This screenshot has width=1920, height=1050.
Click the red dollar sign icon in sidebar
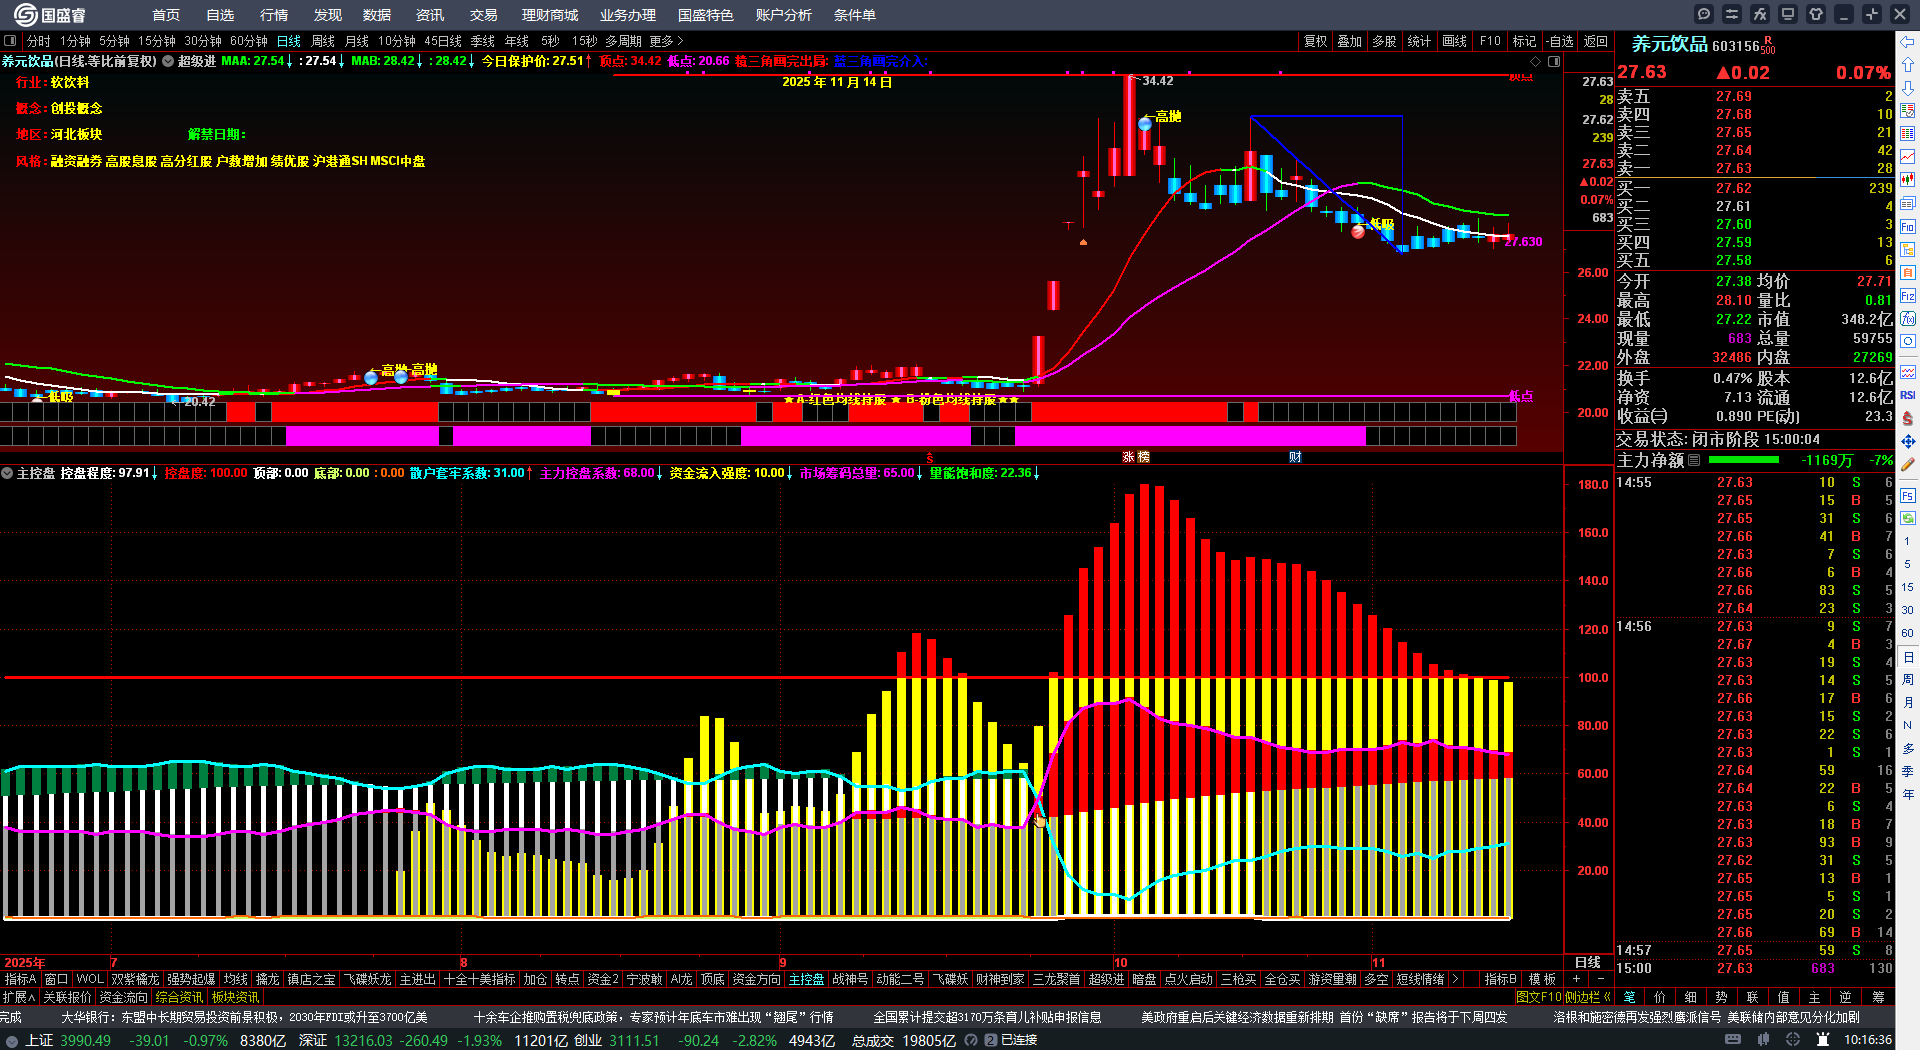(x=1908, y=418)
